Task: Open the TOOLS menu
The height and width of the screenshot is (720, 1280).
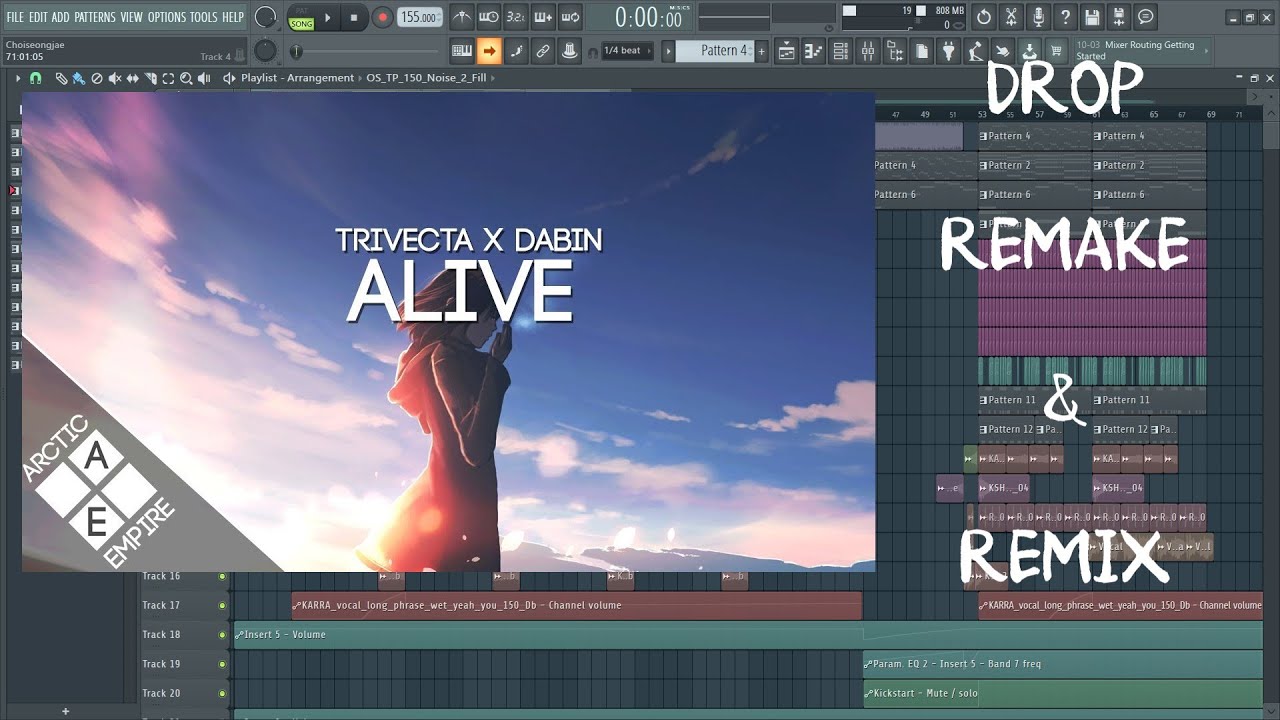Action: (x=204, y=17)
